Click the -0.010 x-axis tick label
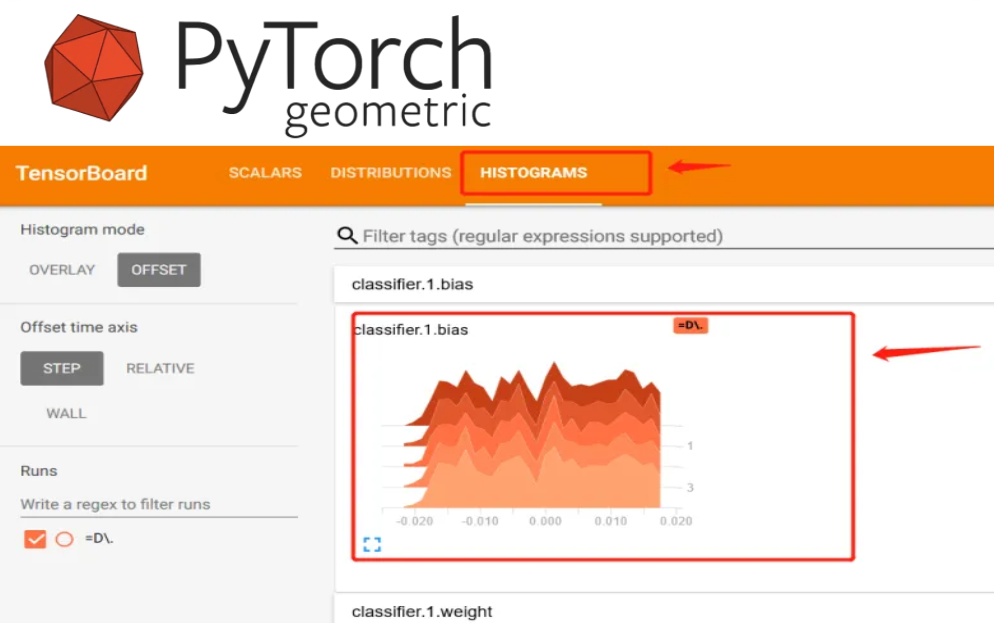 (x=480, y=521)
